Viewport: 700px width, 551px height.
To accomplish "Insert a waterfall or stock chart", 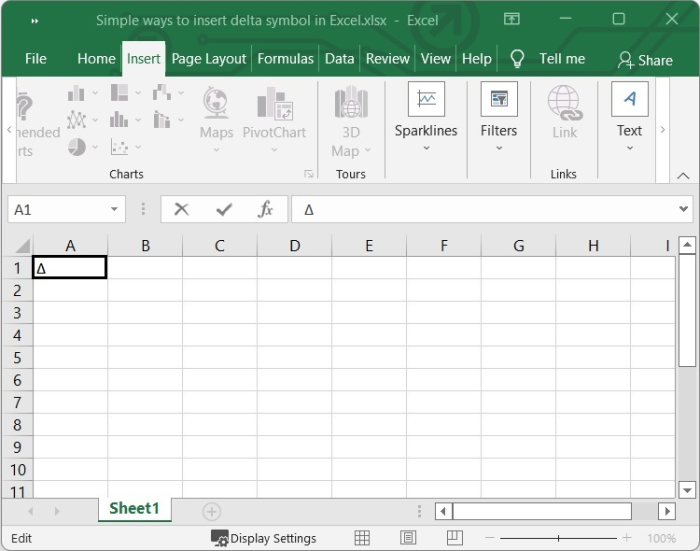I will [x=162, y=93].
